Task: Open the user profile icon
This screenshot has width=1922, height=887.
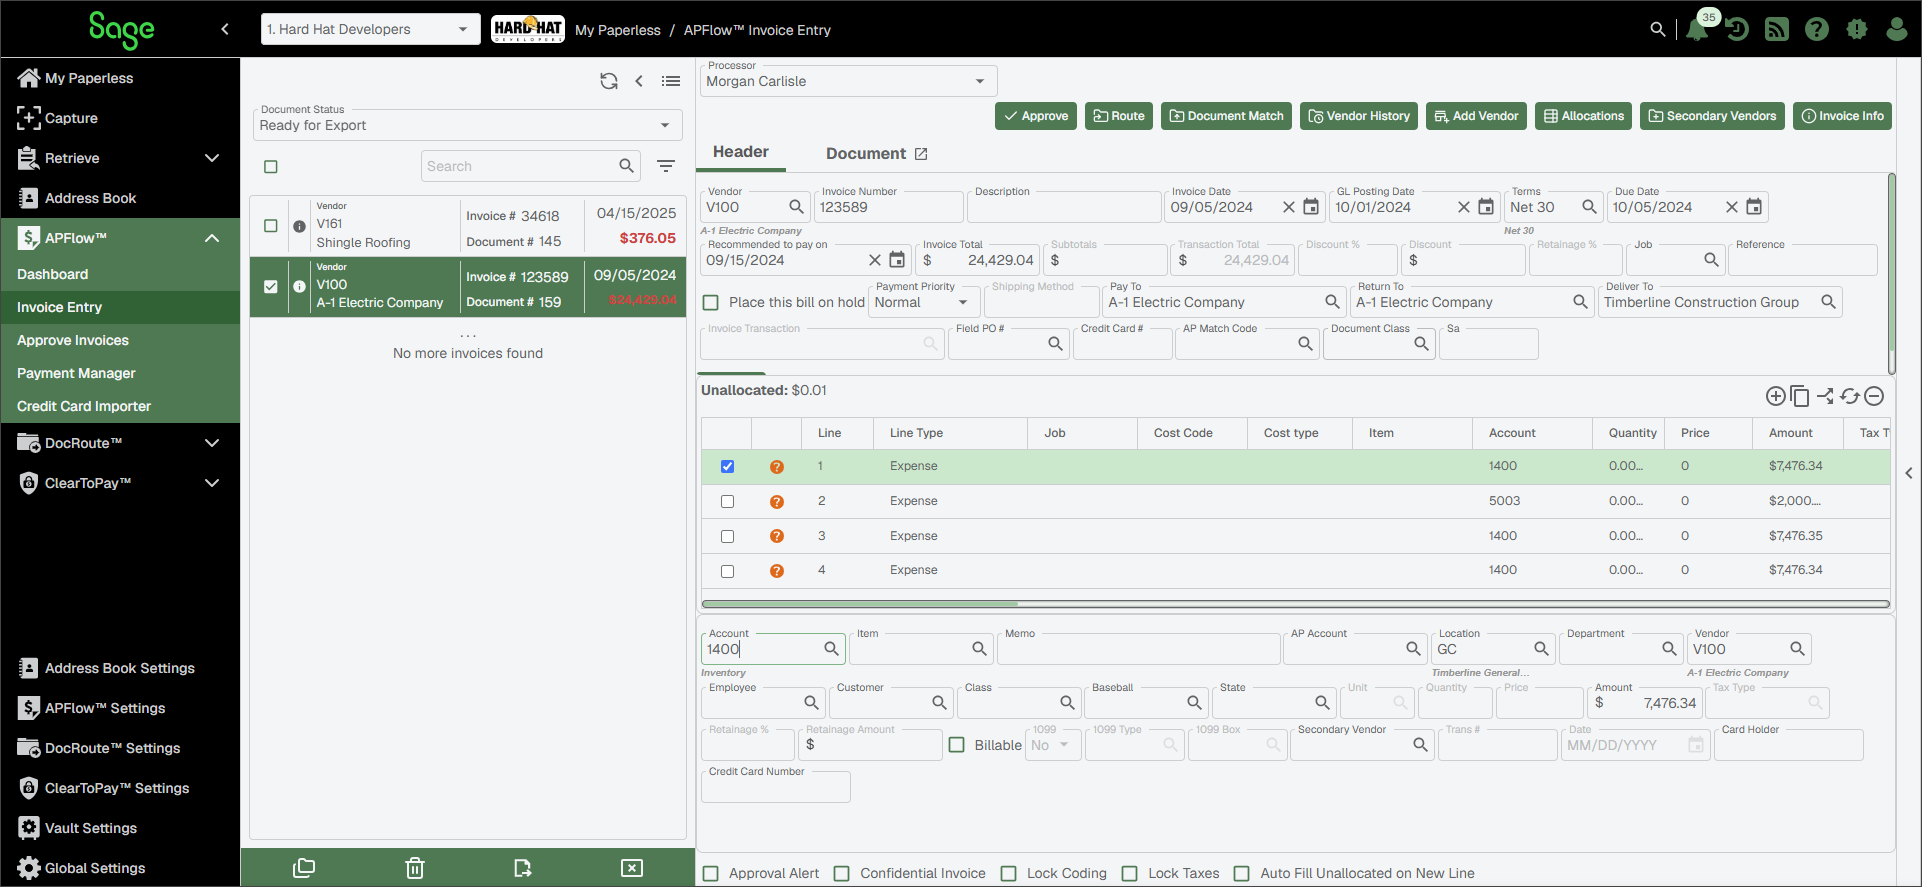Action: 1897,30
